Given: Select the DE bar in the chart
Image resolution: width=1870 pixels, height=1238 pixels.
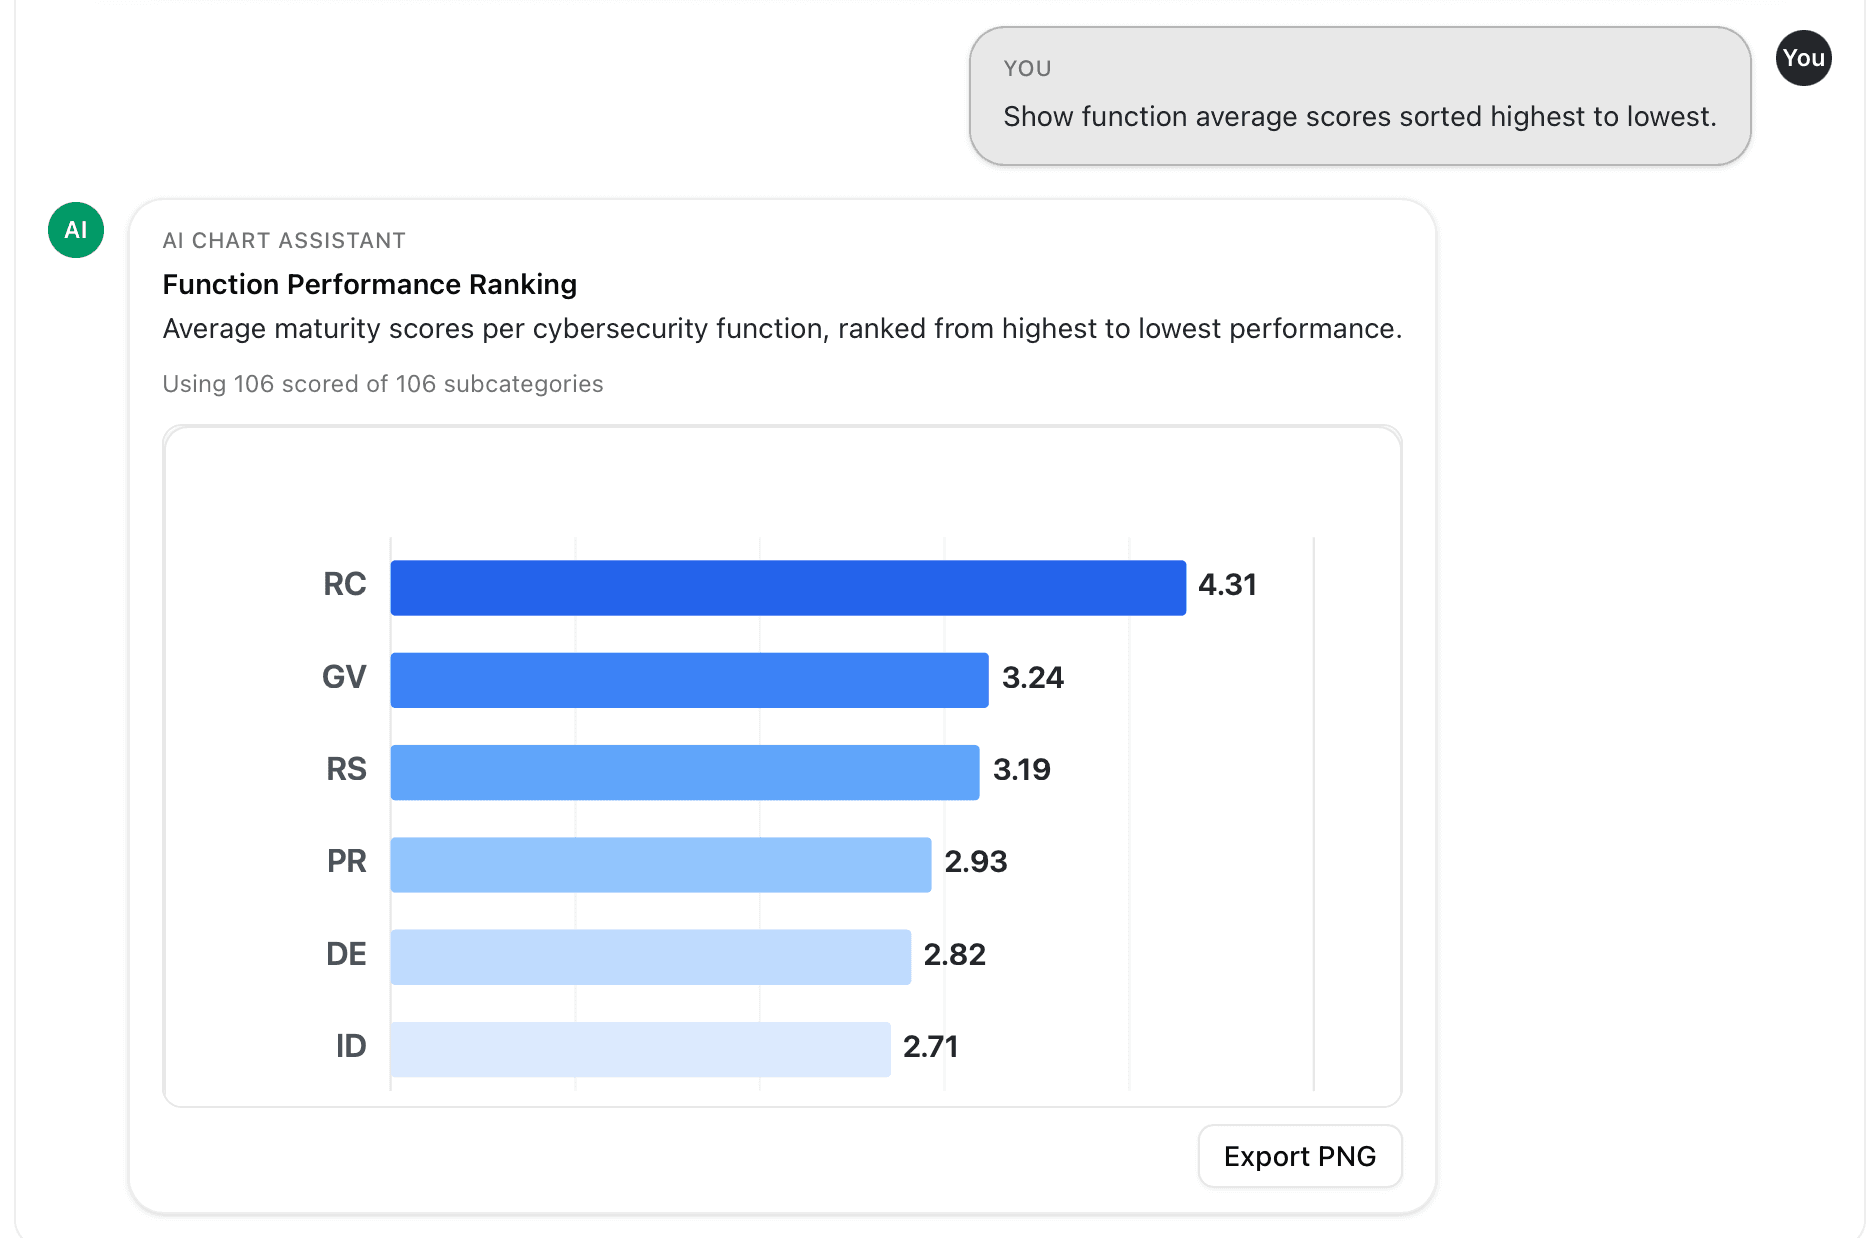Looking at the screenshot, I should (x=650, y=957).
